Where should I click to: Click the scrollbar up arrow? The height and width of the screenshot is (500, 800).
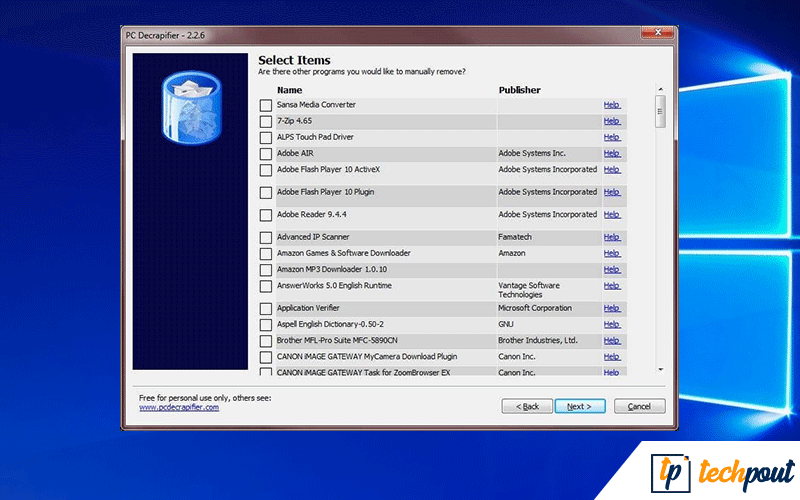(660, 89)
